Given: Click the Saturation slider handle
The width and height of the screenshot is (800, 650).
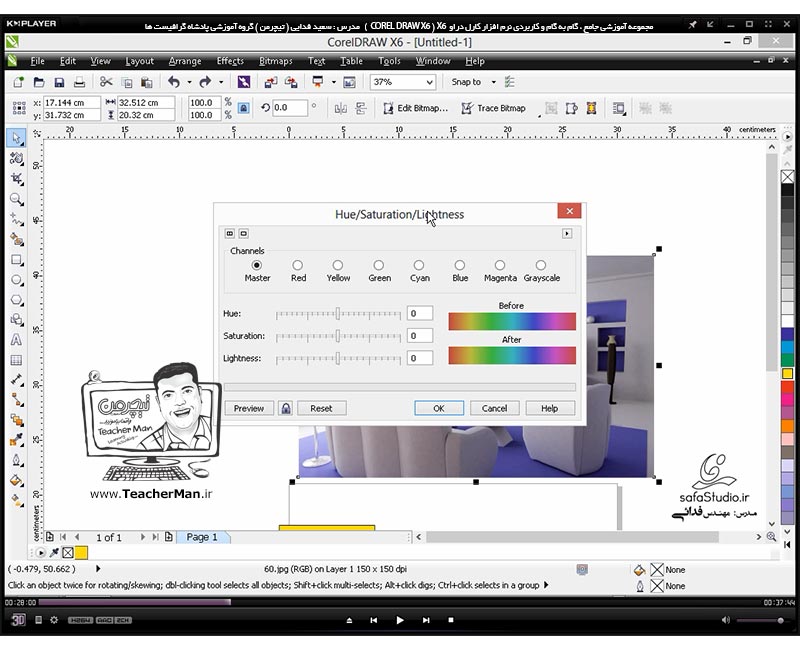Looking at the screenshot, I should pos(338,336).
